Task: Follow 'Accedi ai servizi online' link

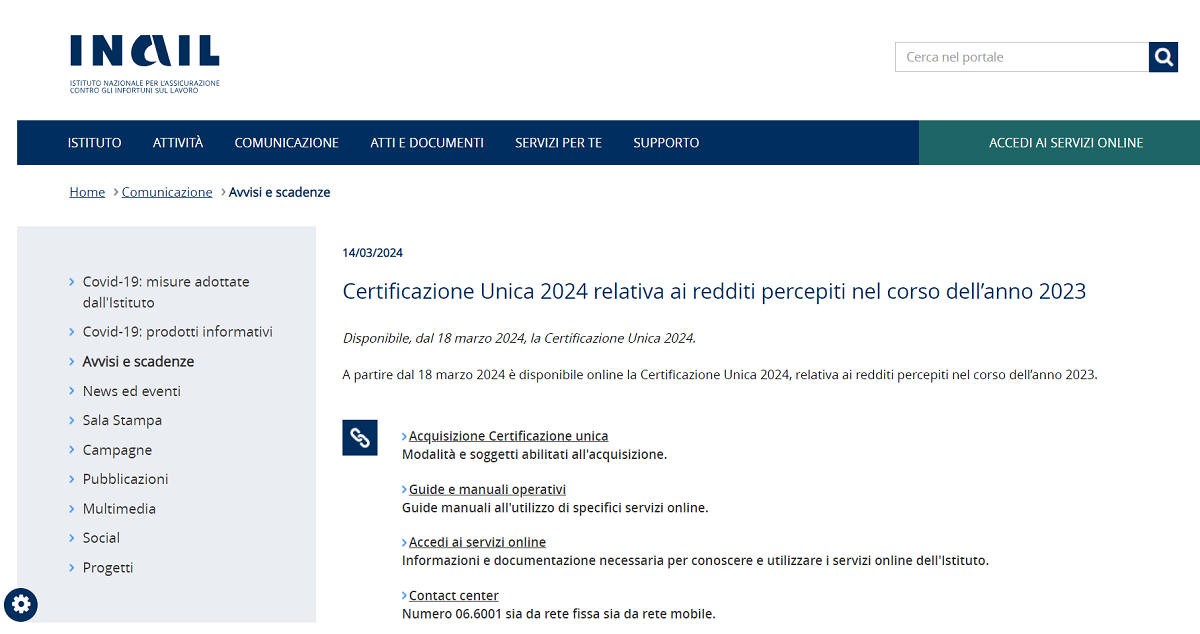Action: point(477,542)
